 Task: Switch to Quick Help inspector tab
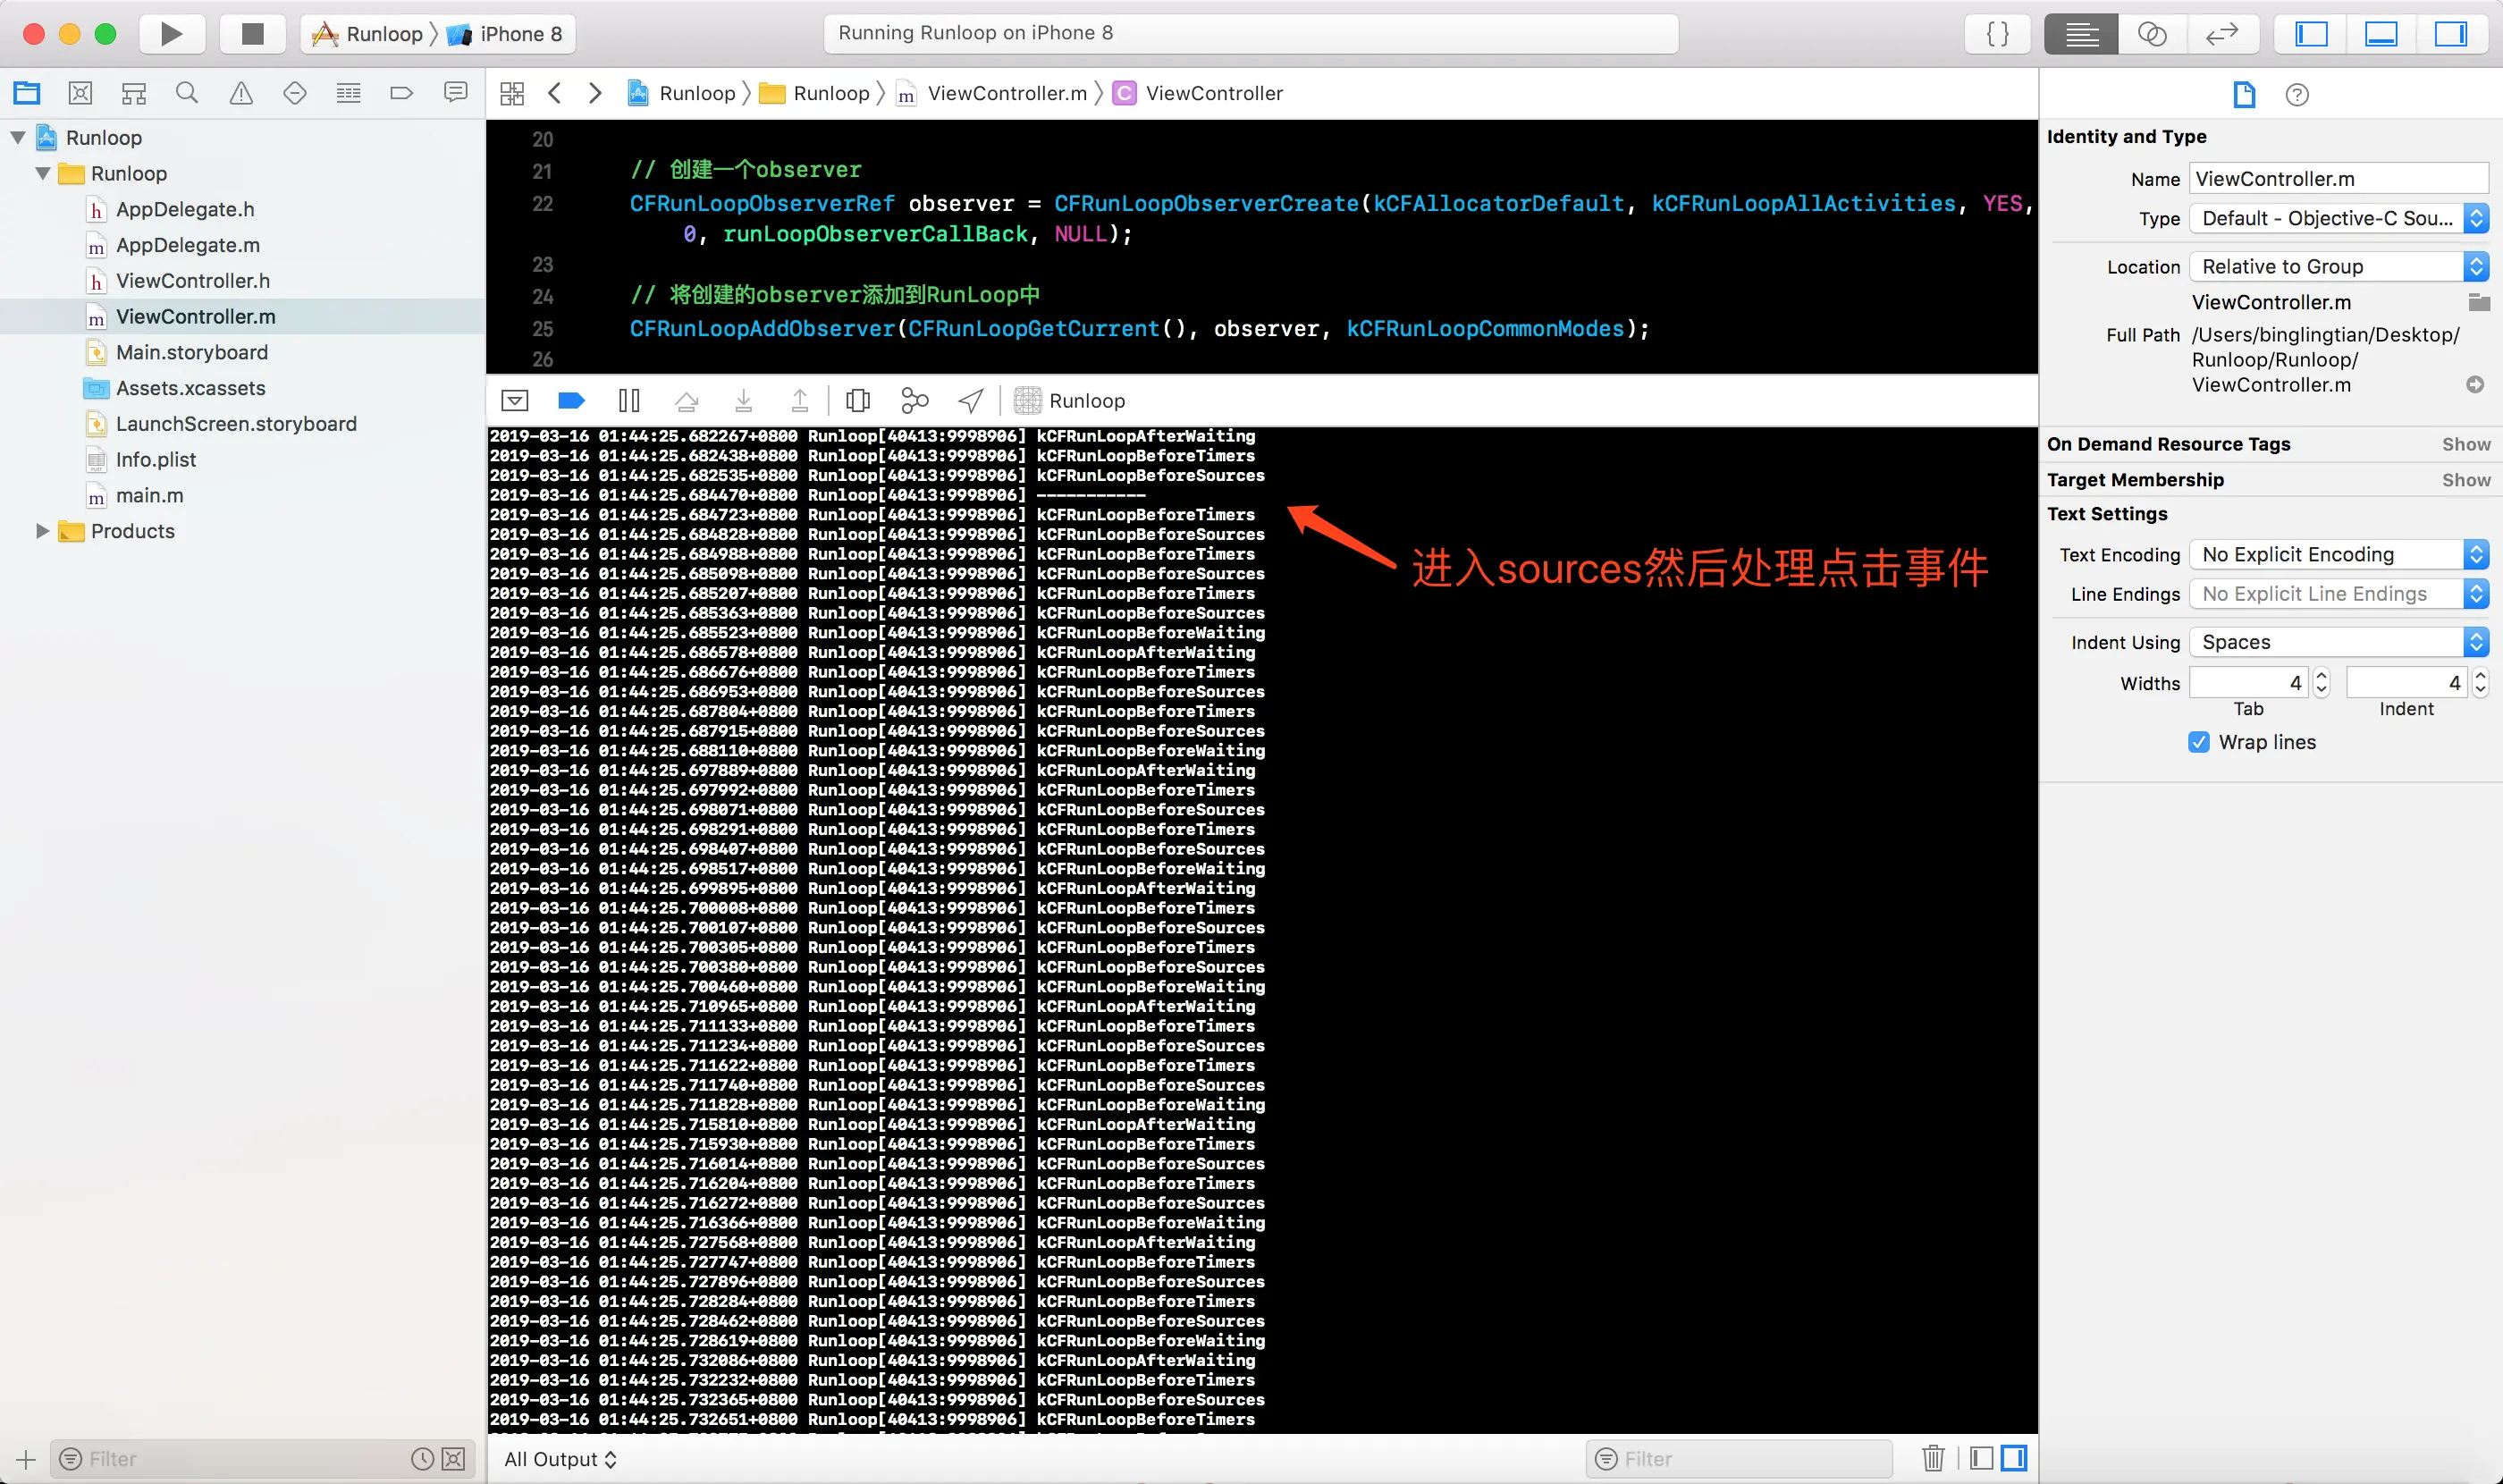[2297, 95]
